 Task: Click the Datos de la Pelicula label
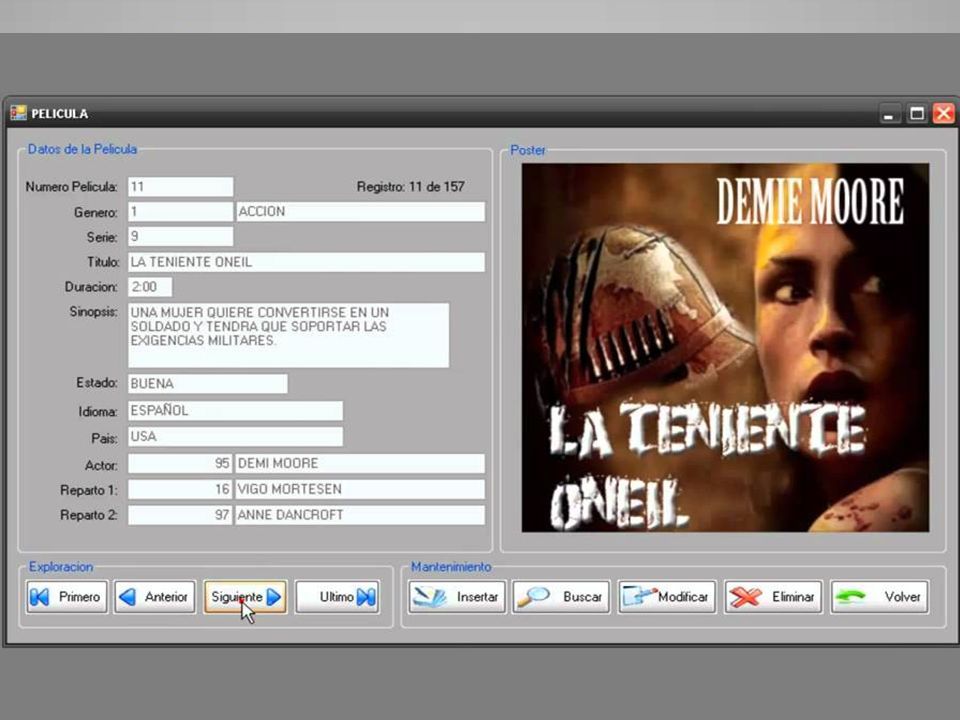coord(83,149)
